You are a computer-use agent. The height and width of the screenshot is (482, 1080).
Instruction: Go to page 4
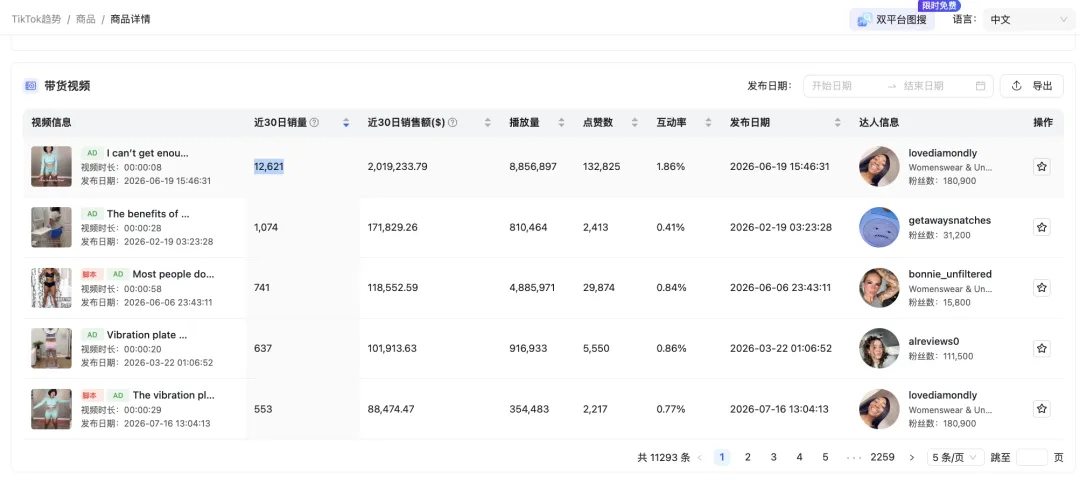point(799,457)
